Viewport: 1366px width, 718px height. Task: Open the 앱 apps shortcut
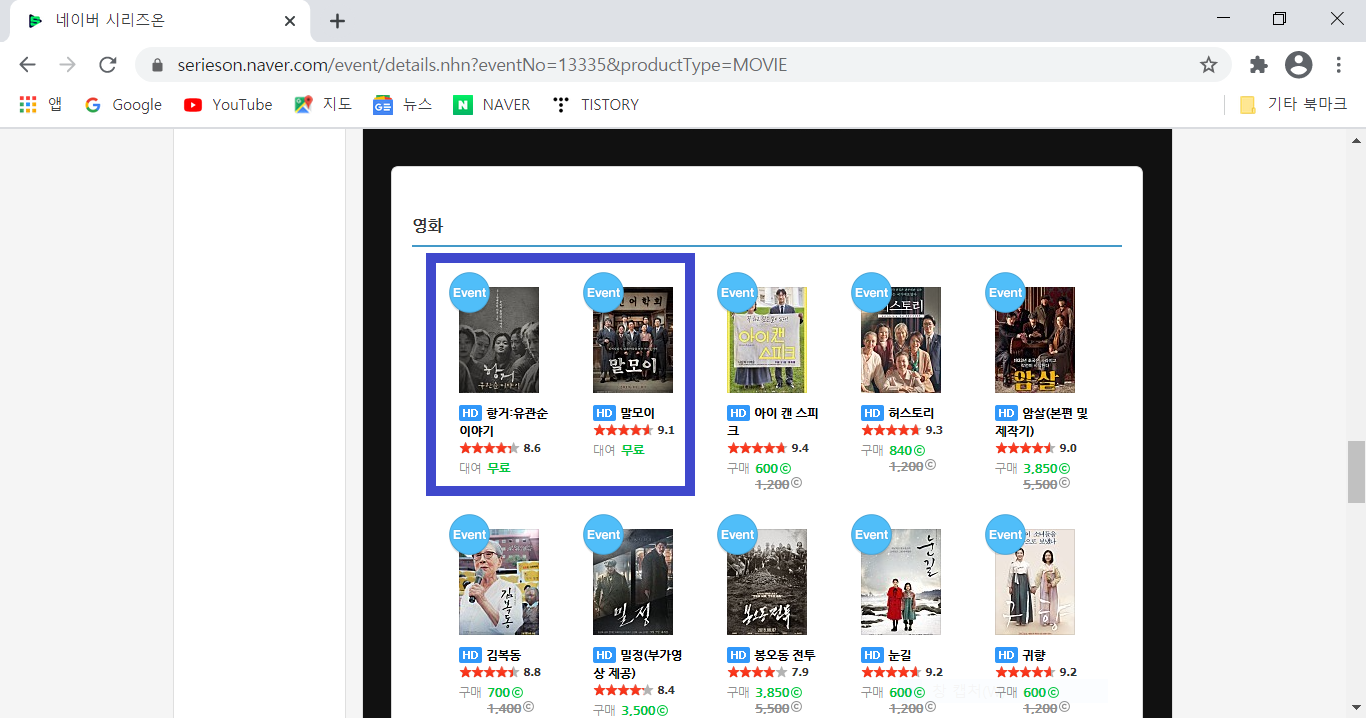[40, 104]
